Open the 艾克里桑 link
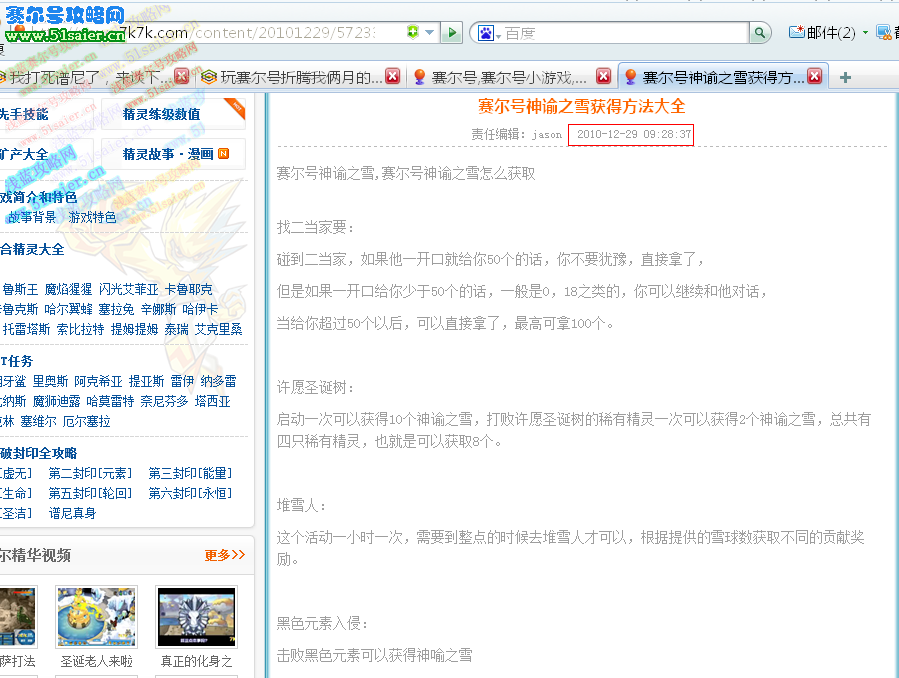The width and height of the screenshot is (899, 678). point(218,330)
